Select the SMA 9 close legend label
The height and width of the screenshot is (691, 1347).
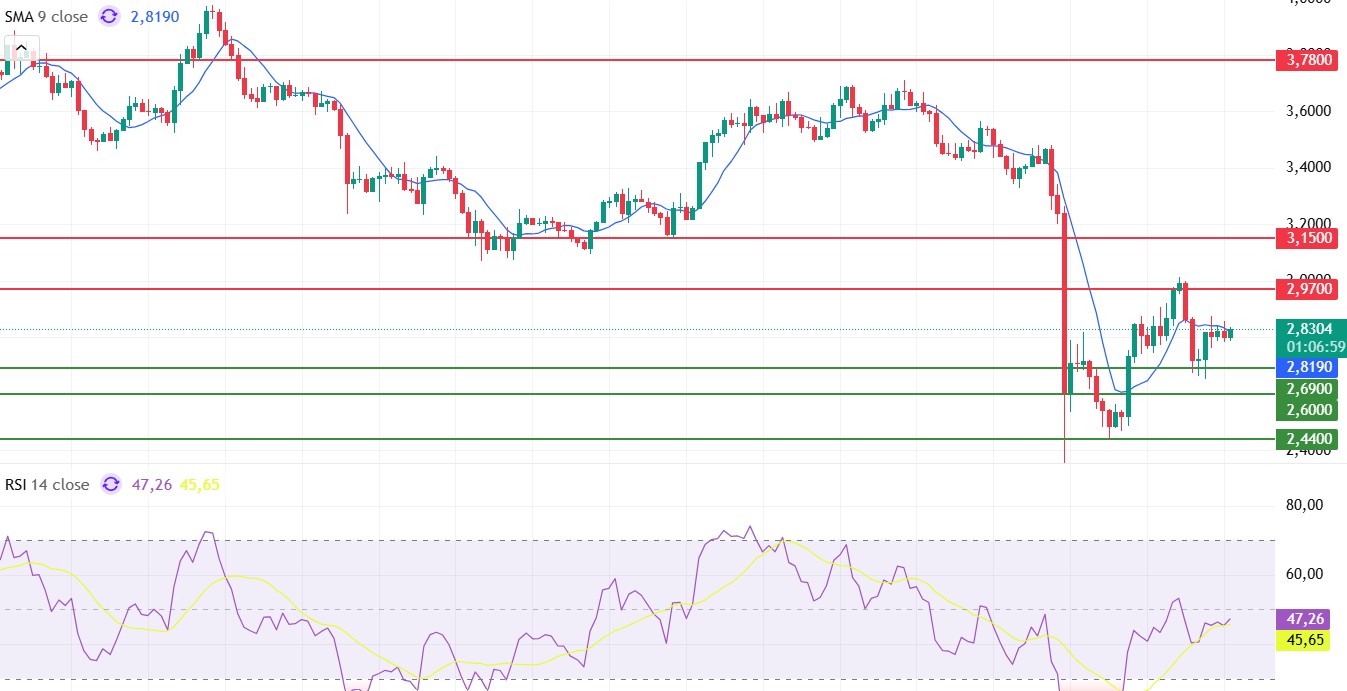46,17
